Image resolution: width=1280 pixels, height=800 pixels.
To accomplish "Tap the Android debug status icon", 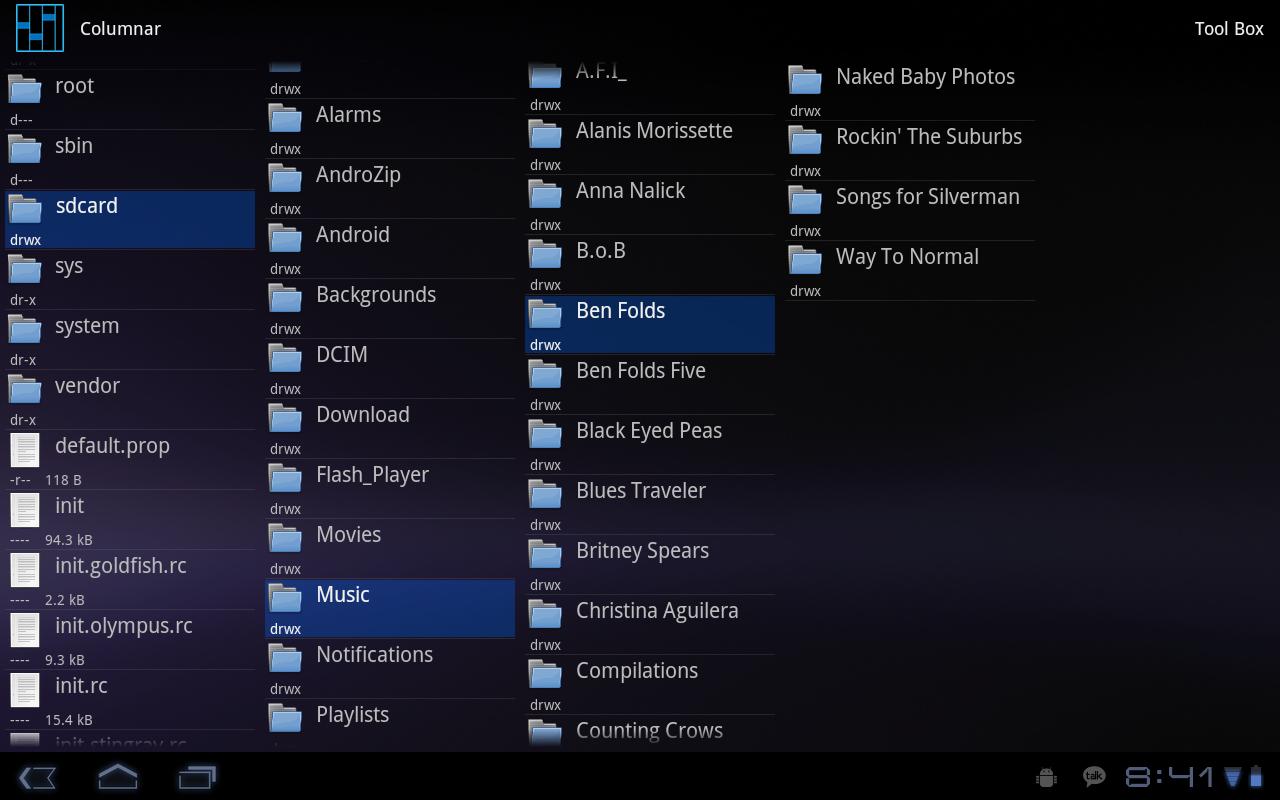I will [1047, 777].
